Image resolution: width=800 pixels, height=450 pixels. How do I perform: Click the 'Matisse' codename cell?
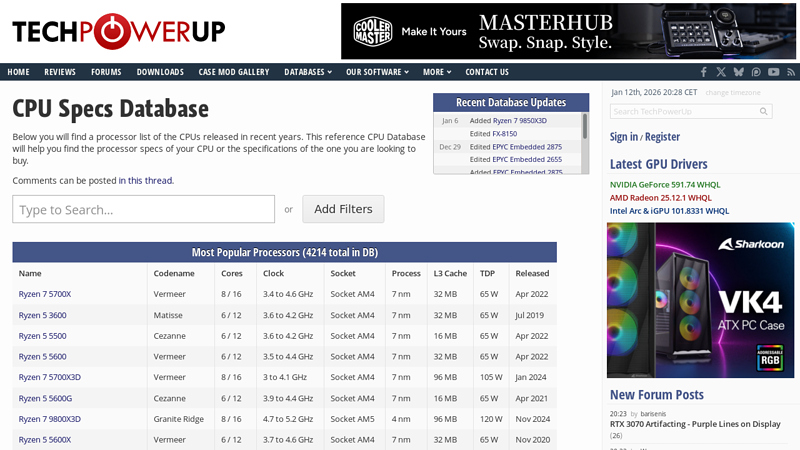click(168, 315)
